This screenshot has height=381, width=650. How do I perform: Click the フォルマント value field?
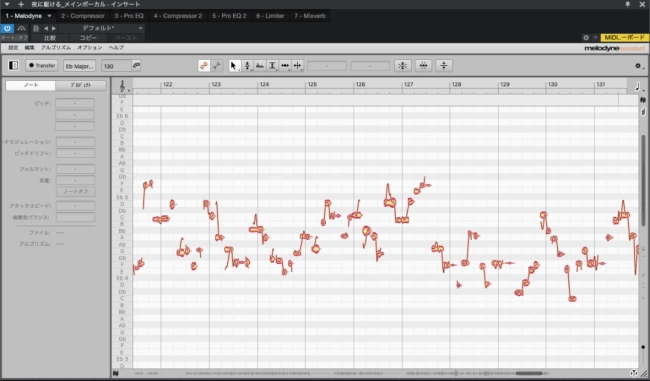(75, 169)
